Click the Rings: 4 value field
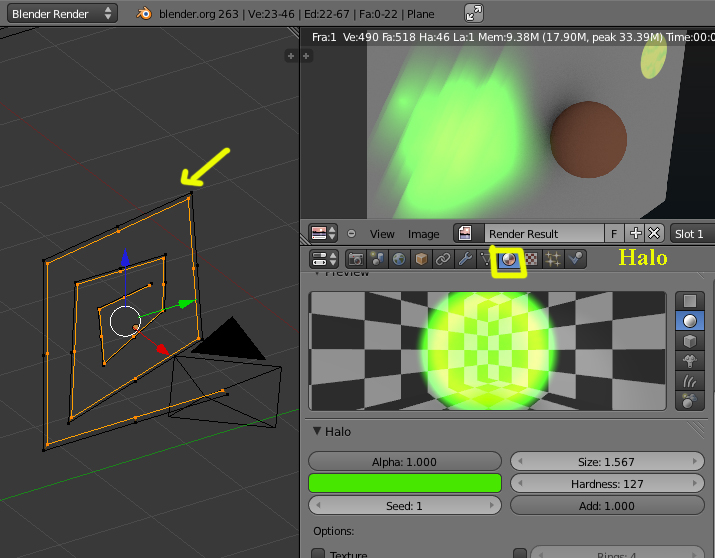Screen dimensions: 715x558 (x=617, y=553)
